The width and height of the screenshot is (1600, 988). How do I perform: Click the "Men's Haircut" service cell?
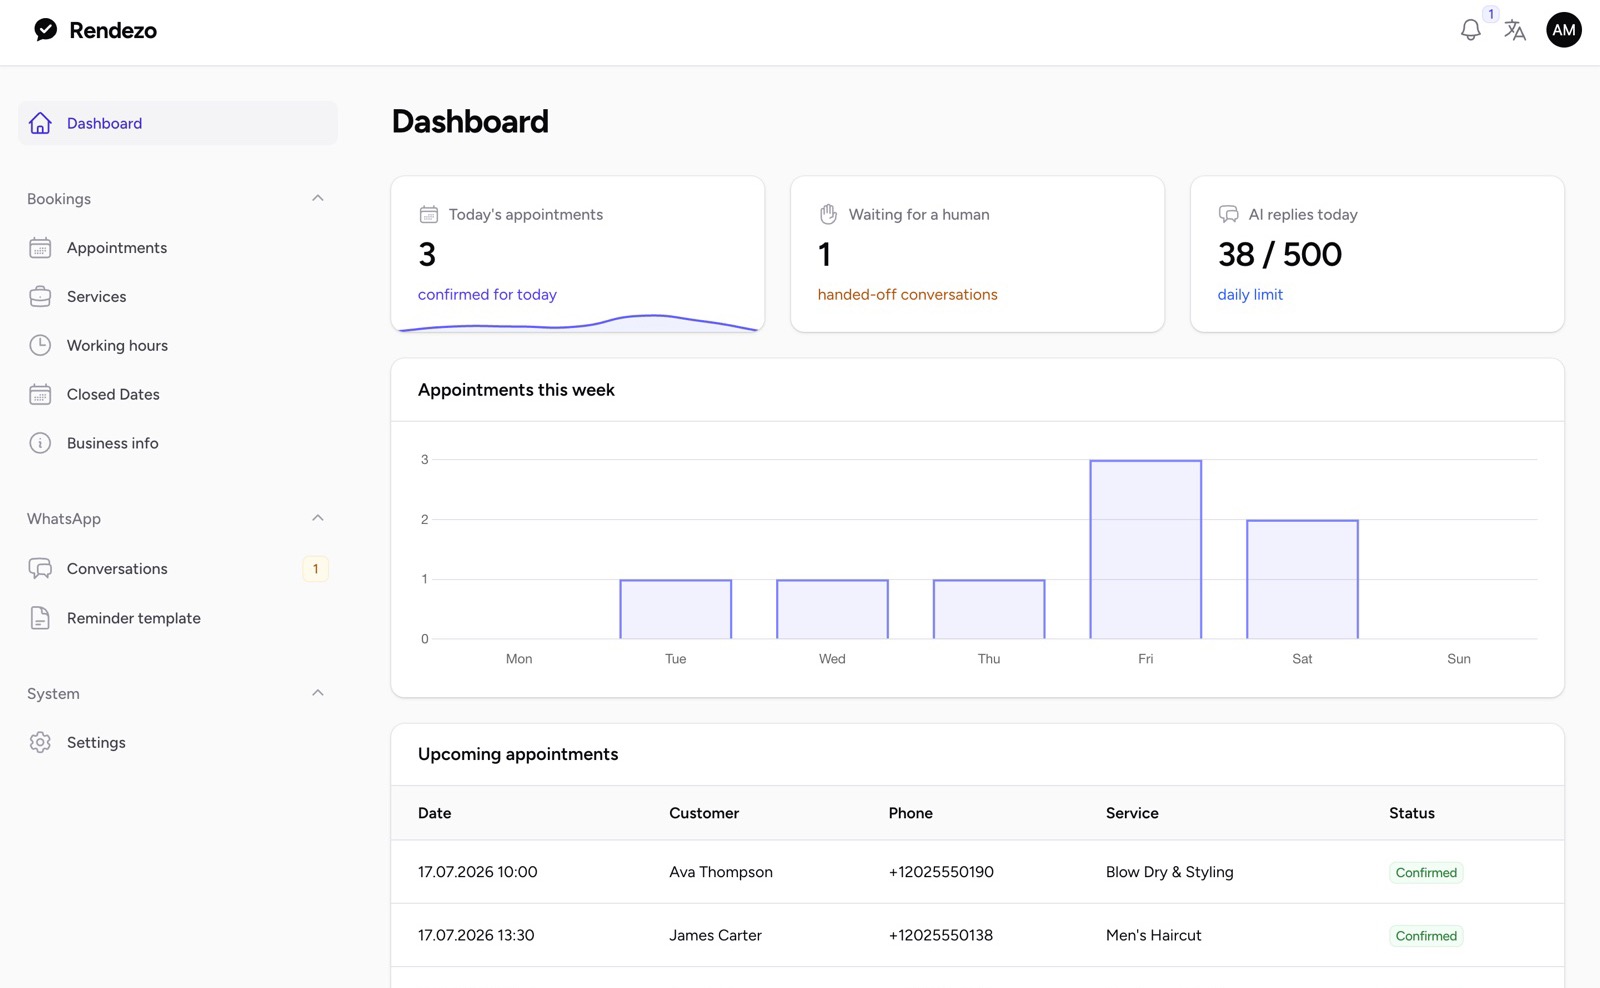(1154, 935)
